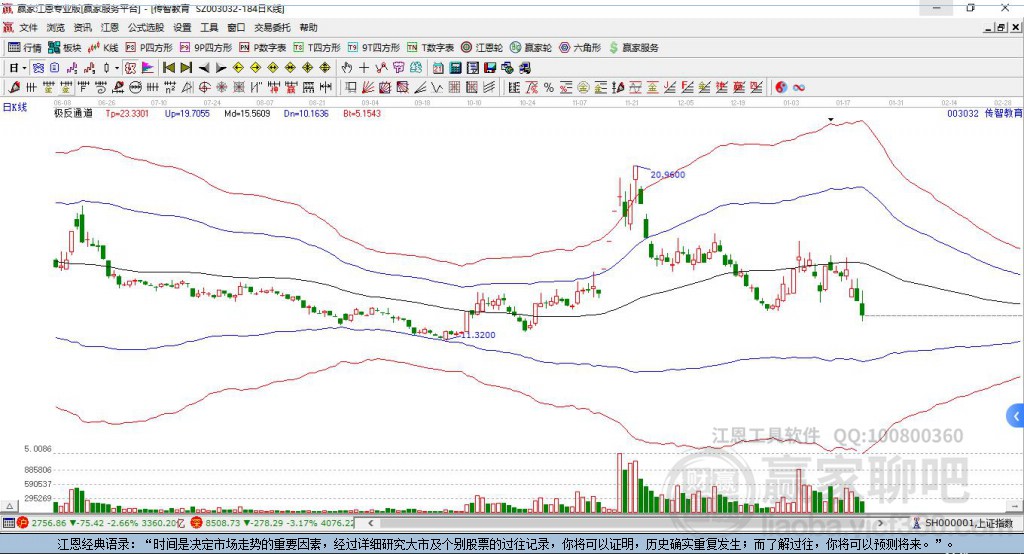
Task: Open the 江恩 menu
Action: (x=110, y=27)
